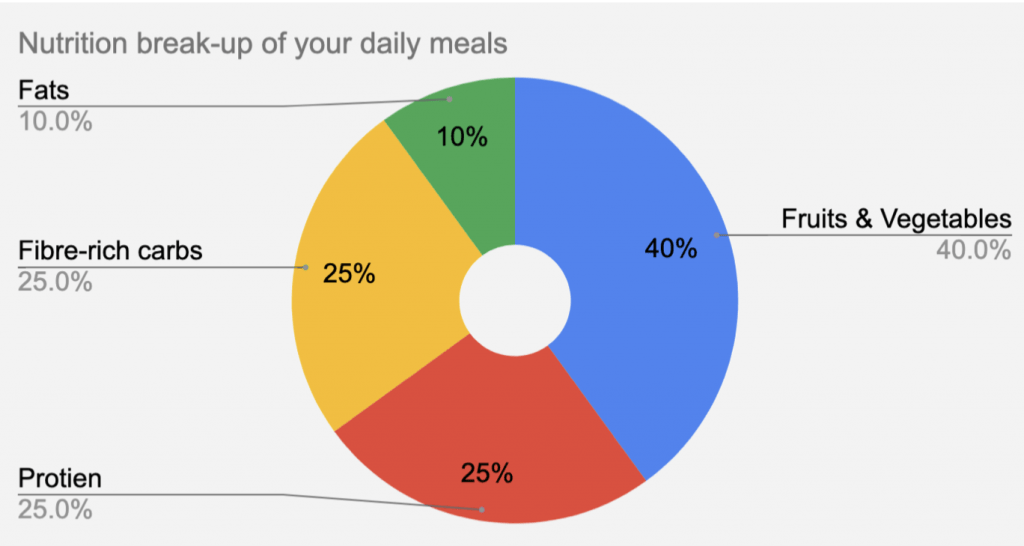Click the 40% data label inside blue slice
Screen dimensions: 1024x546
click(670, 250)
